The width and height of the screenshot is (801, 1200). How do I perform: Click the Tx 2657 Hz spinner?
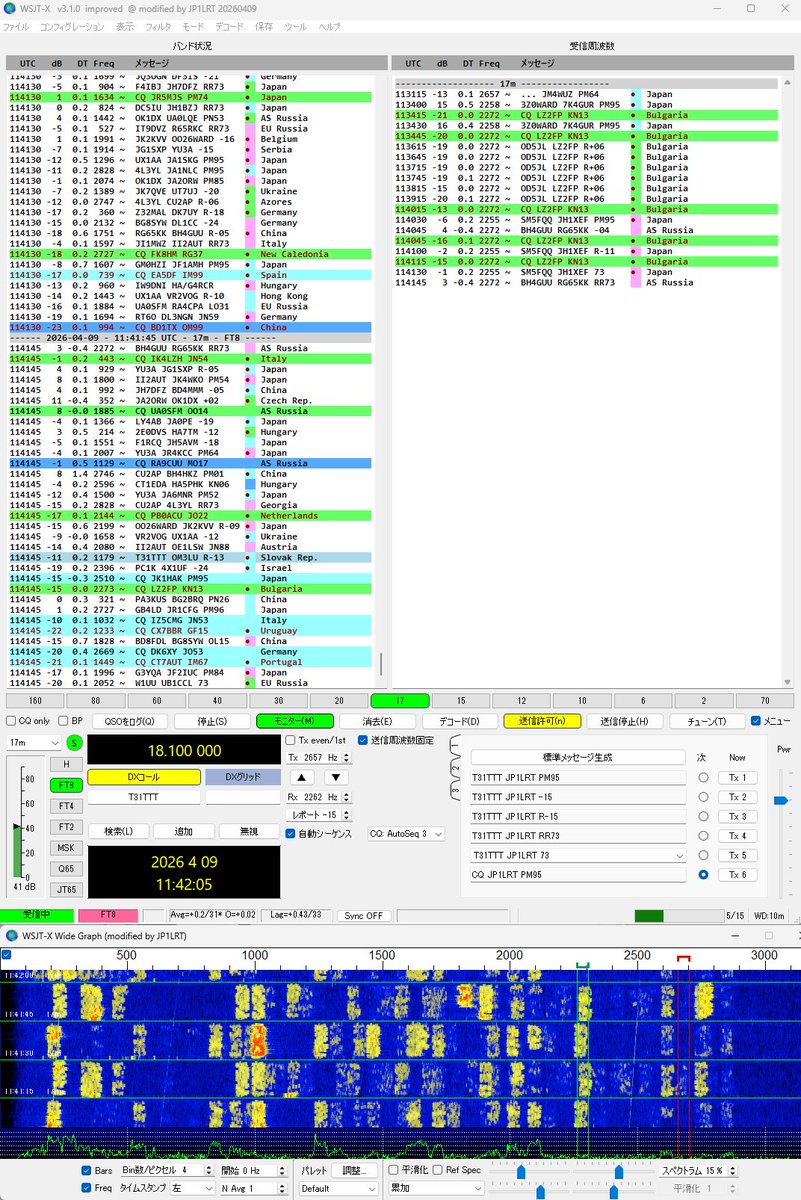point(318,758)
